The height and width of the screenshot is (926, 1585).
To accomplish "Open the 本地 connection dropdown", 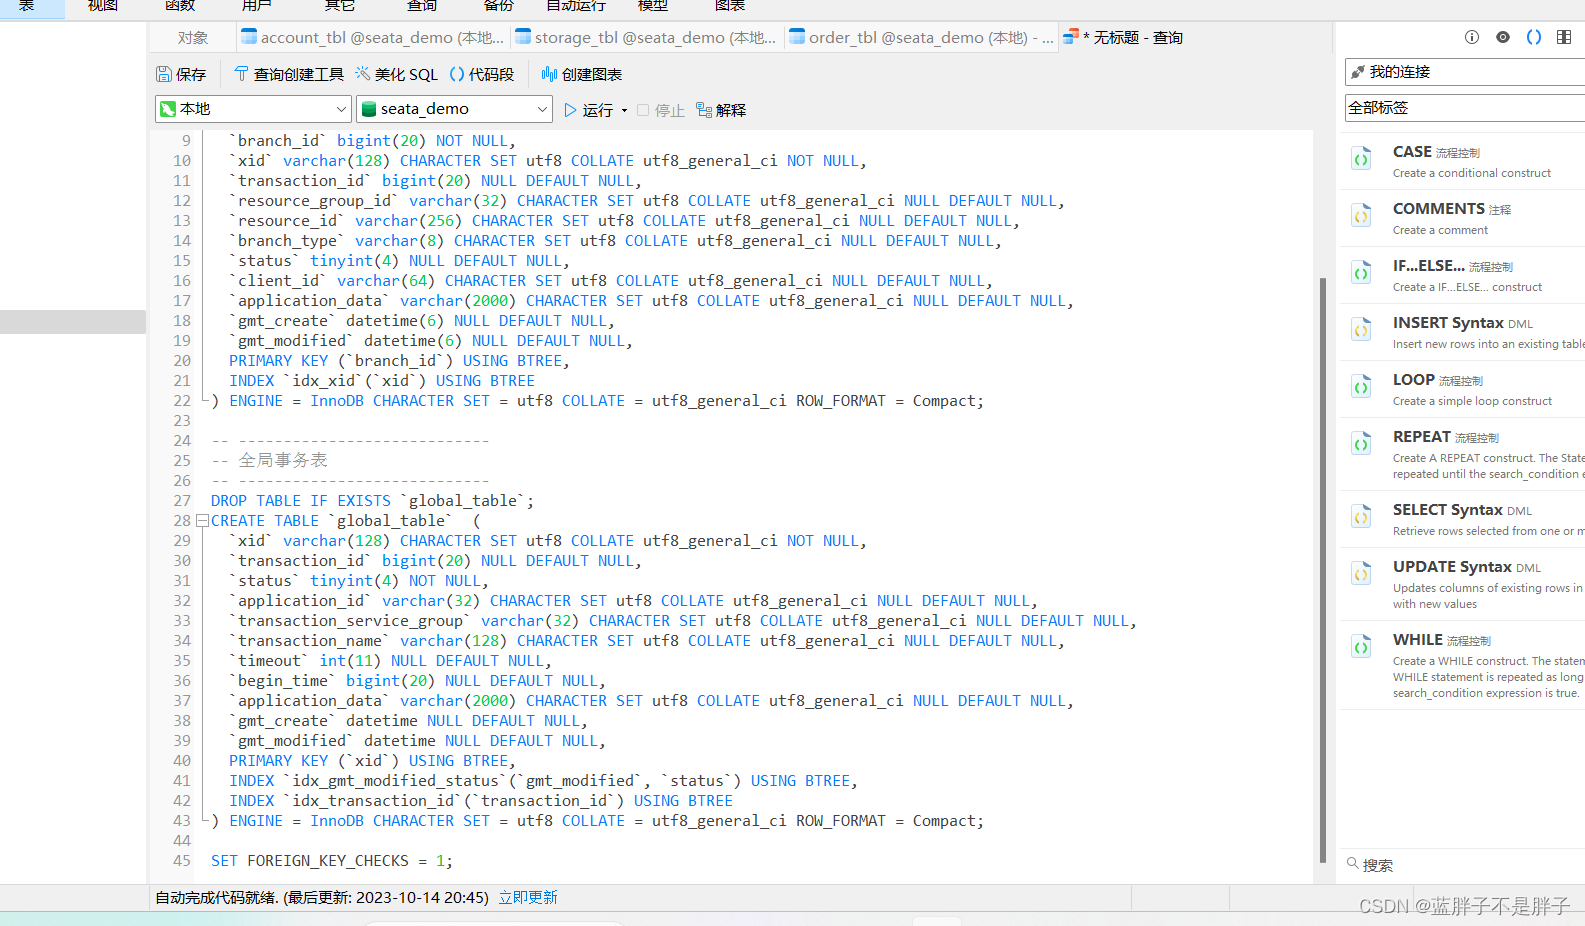I will (253, 109).
